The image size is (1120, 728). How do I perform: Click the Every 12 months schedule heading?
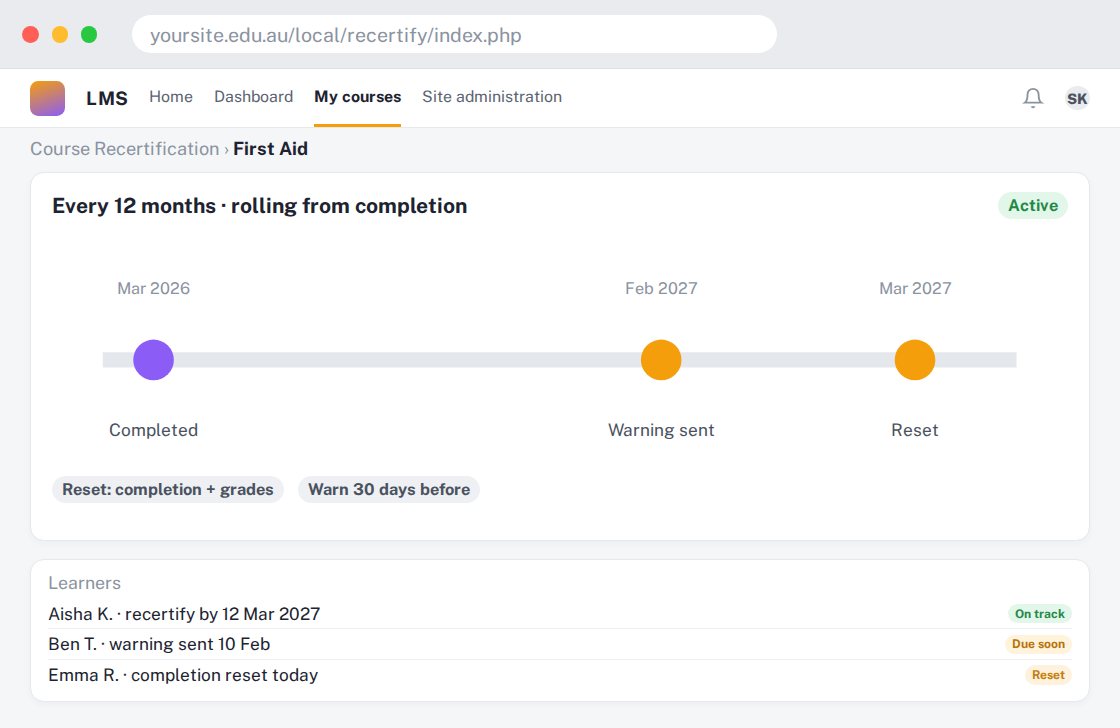(259, 206)
